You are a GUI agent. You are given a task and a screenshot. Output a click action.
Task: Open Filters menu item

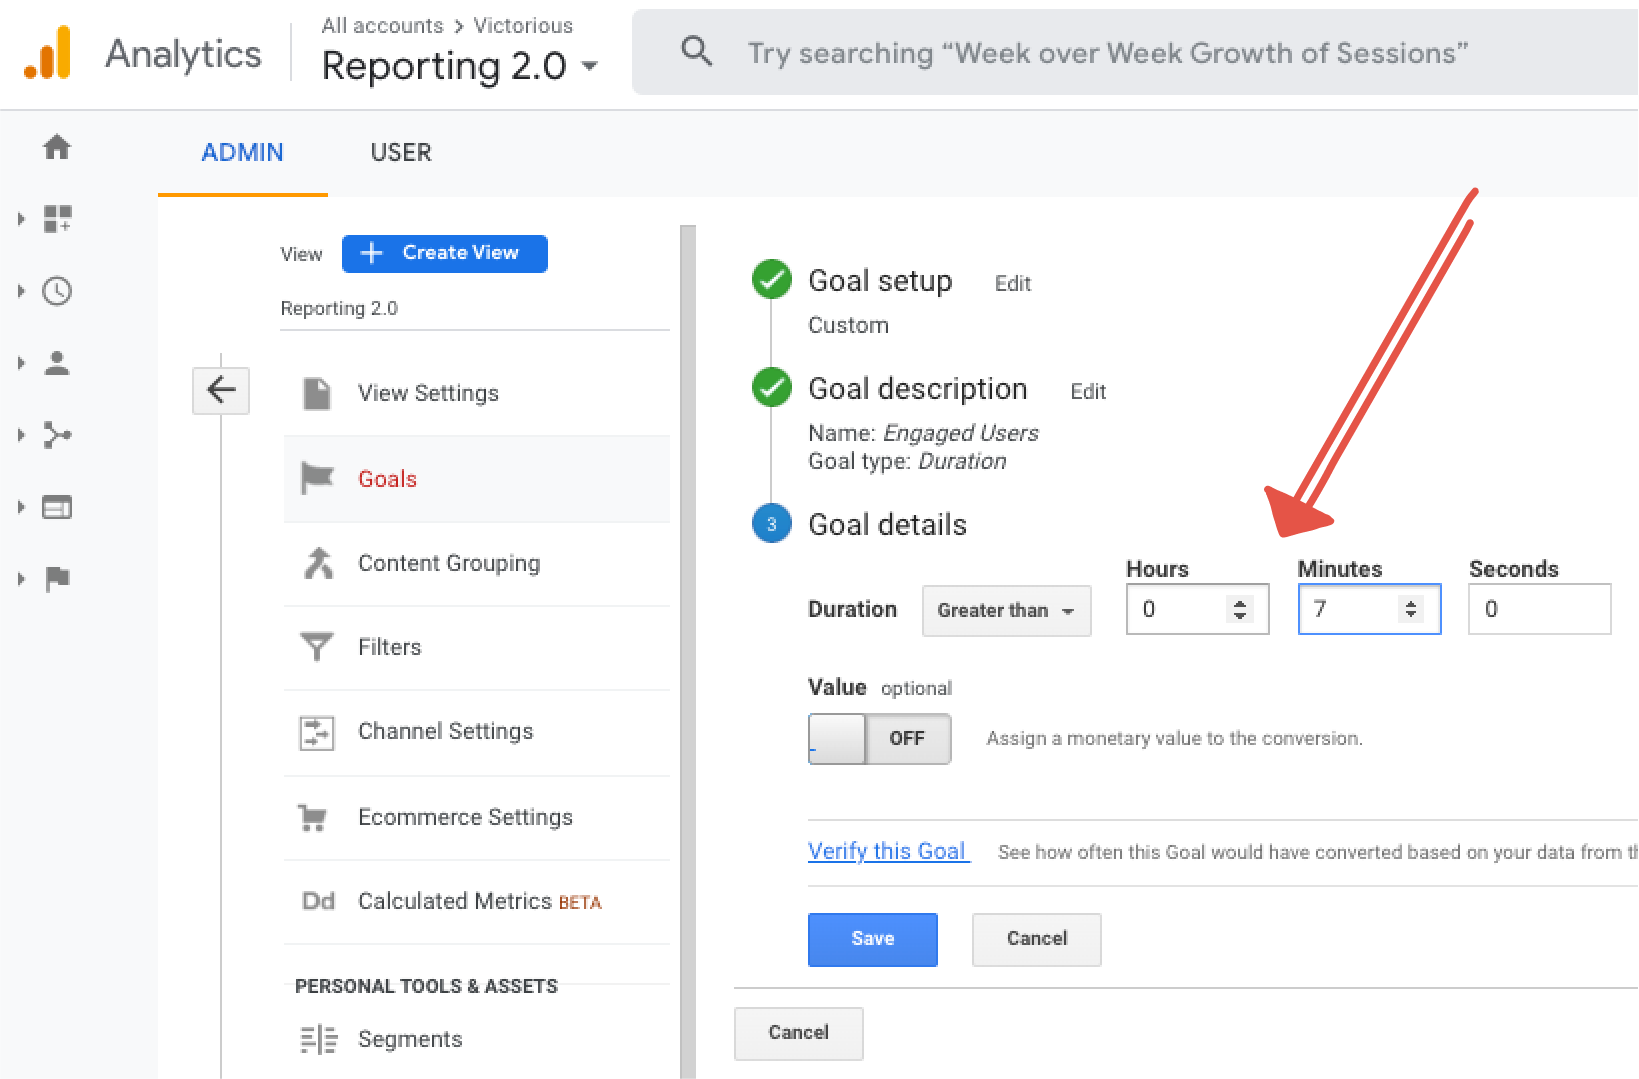pos(477,648)
